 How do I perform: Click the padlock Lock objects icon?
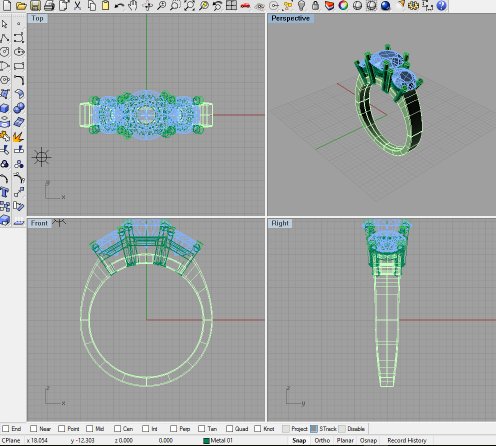tap(315, 5)
